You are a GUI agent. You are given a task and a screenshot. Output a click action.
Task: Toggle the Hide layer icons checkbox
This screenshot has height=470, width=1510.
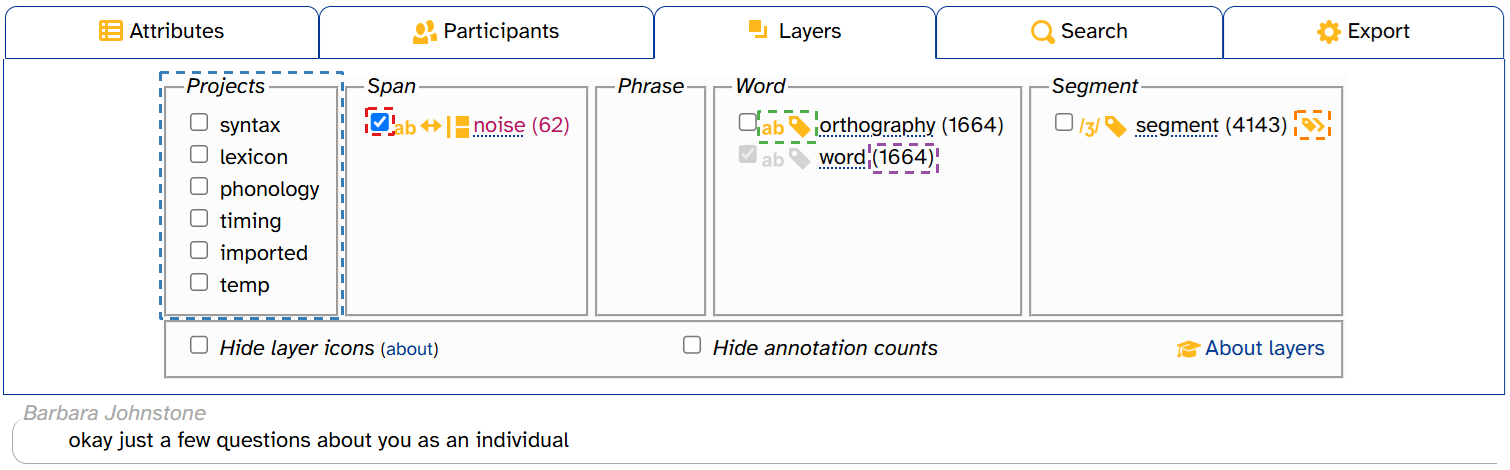click(200, 345)
